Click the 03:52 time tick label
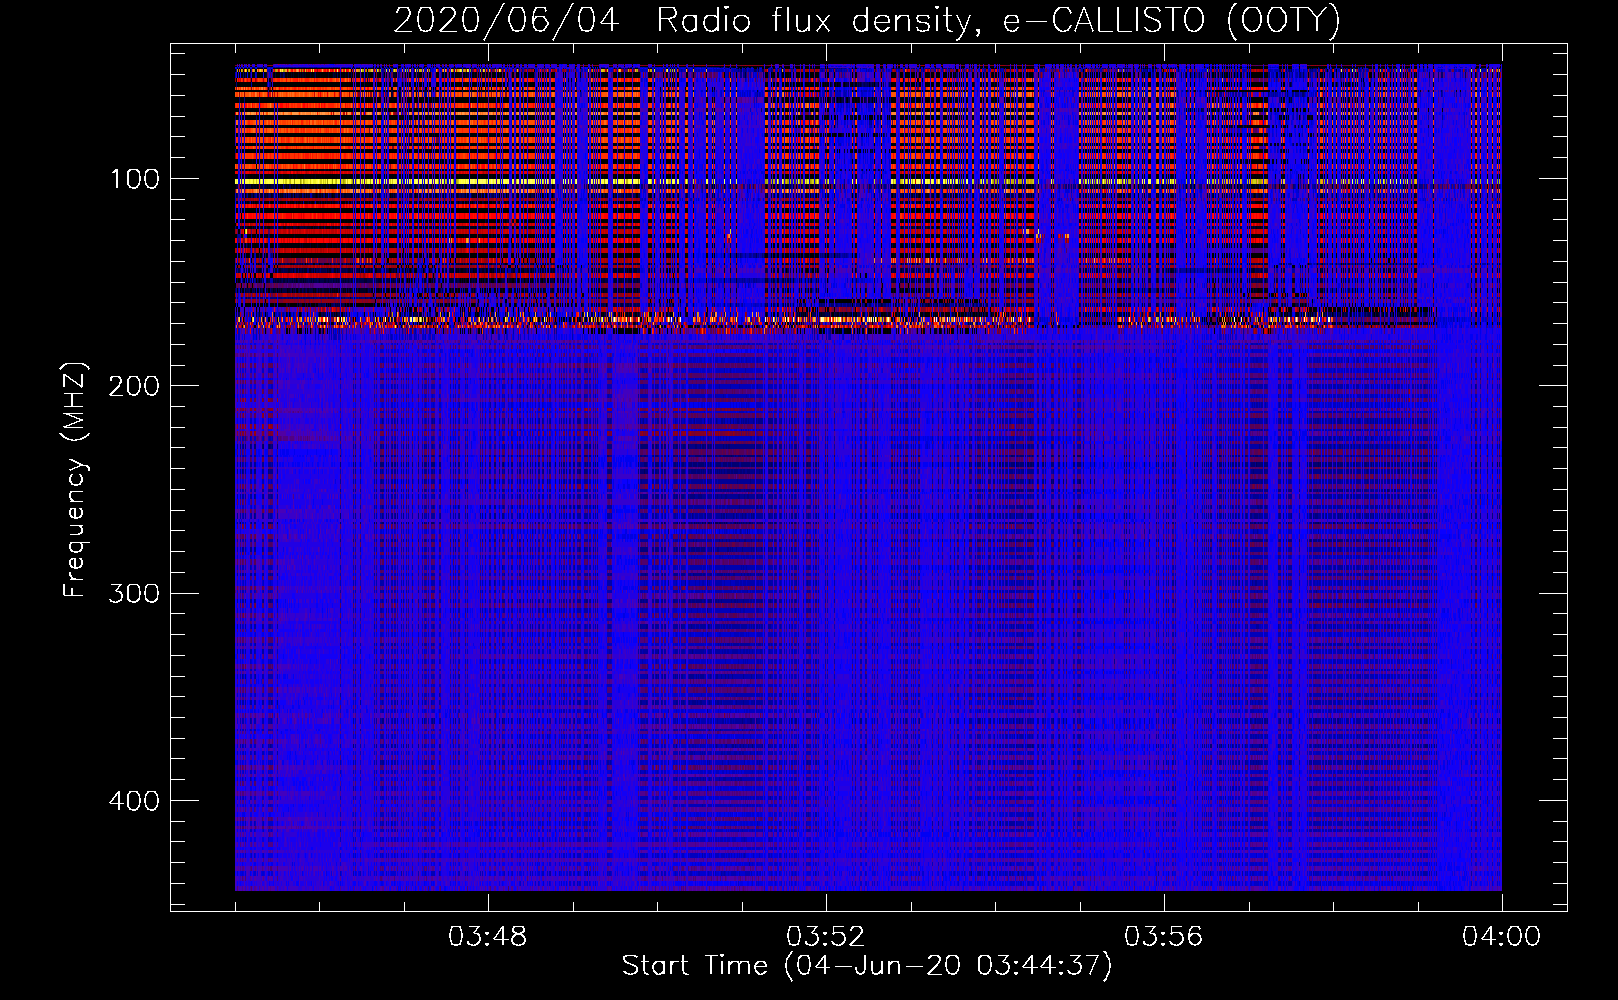This screenshot has height=1000, width=1618. 826,937
